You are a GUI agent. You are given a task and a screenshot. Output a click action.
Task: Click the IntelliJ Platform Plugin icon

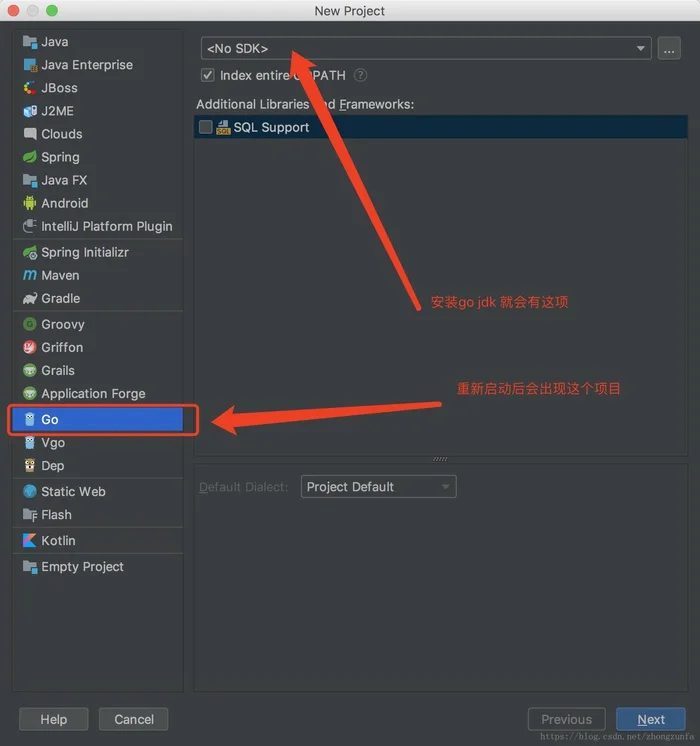[x=30, y=226]
